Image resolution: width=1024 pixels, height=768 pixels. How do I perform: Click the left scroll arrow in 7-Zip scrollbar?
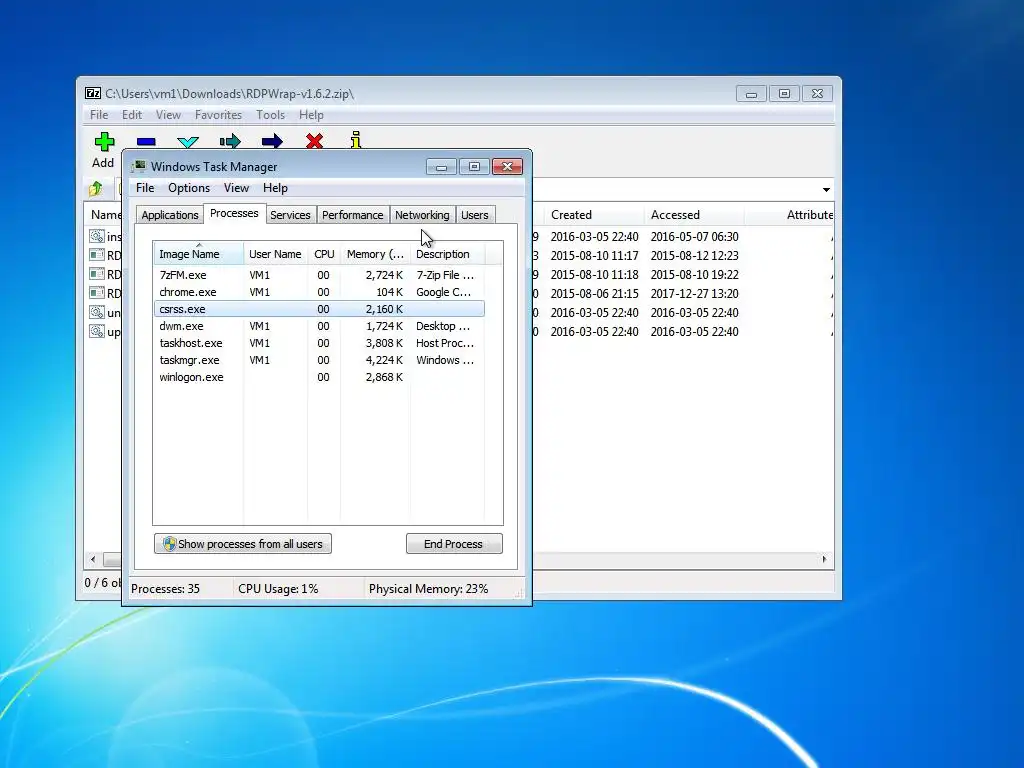[x=93, y=560]
